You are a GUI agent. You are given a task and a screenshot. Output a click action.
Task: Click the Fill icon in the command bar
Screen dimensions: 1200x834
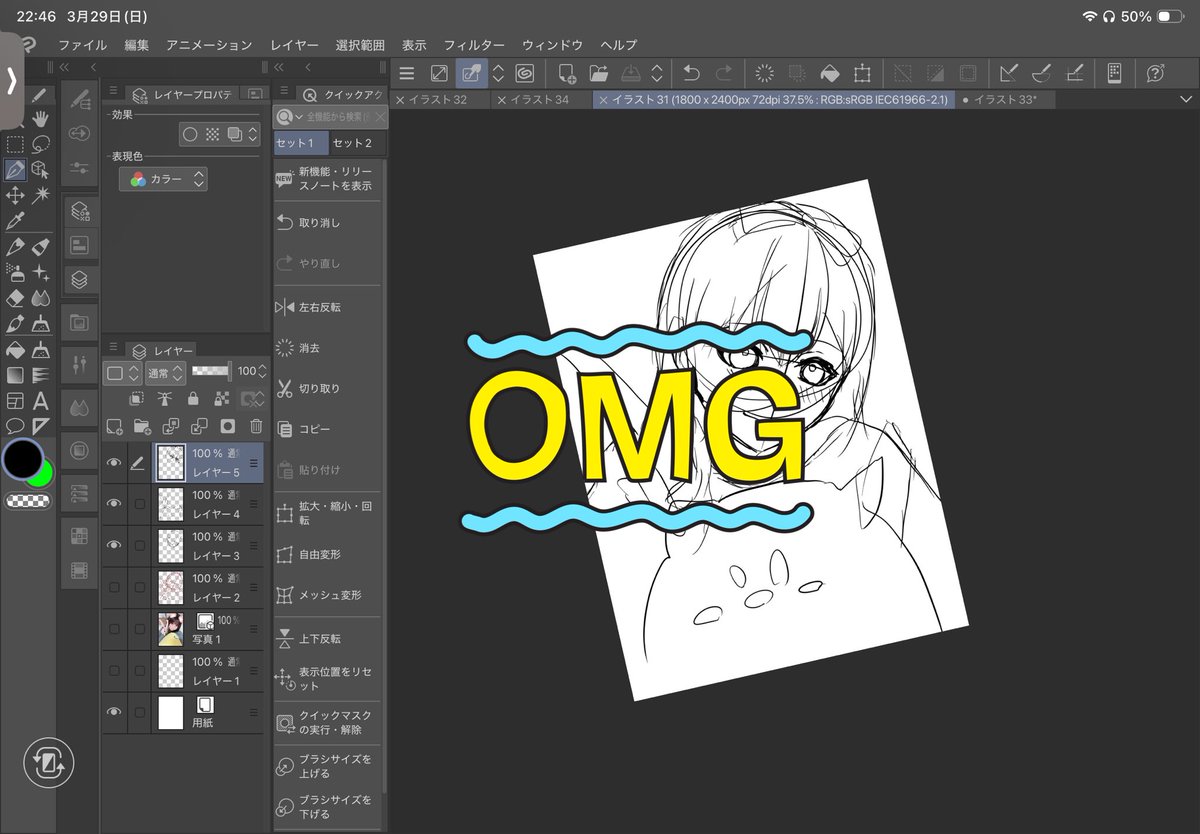(829, 73)
